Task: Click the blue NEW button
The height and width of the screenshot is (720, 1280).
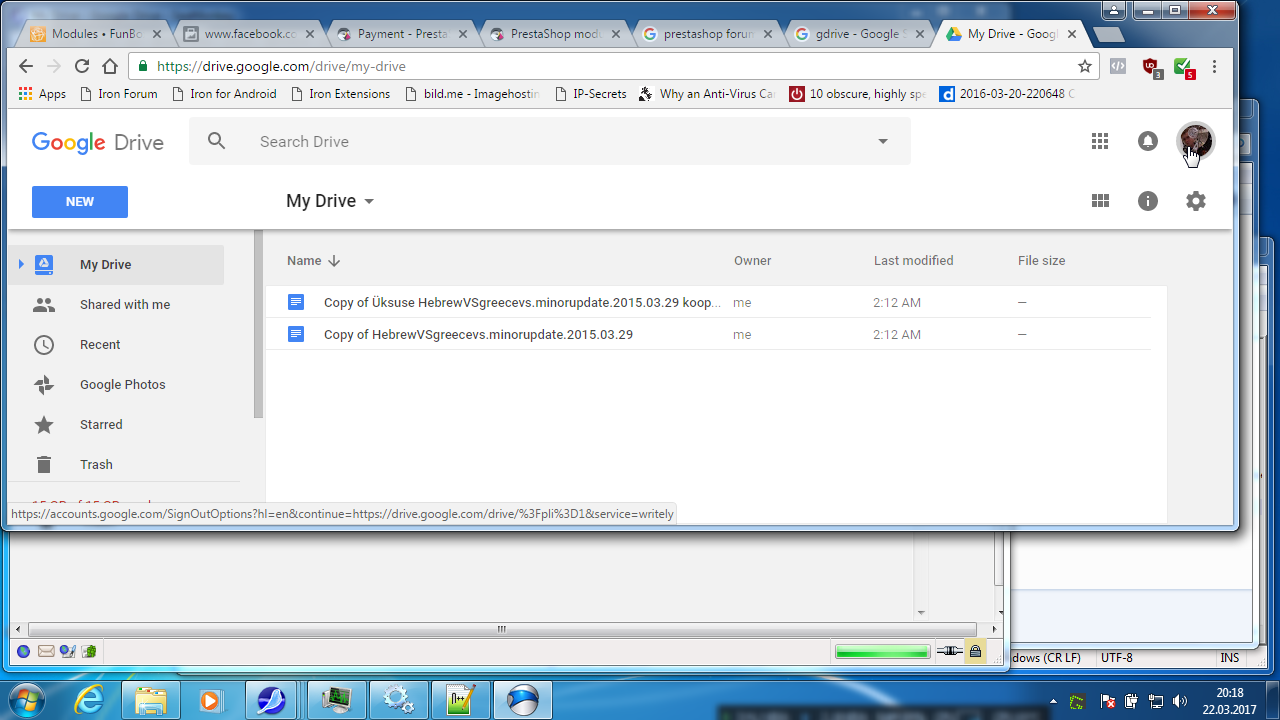Action: point(80,201)
